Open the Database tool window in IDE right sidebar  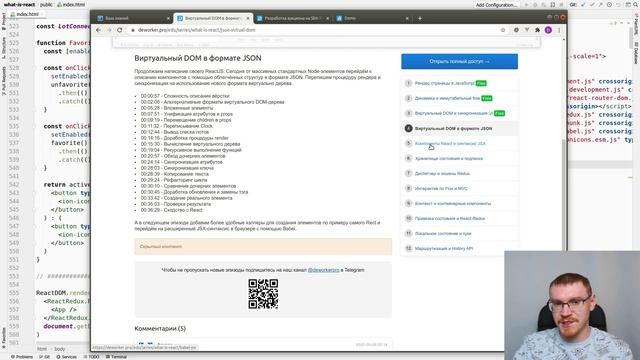click(x=636, y=53)
